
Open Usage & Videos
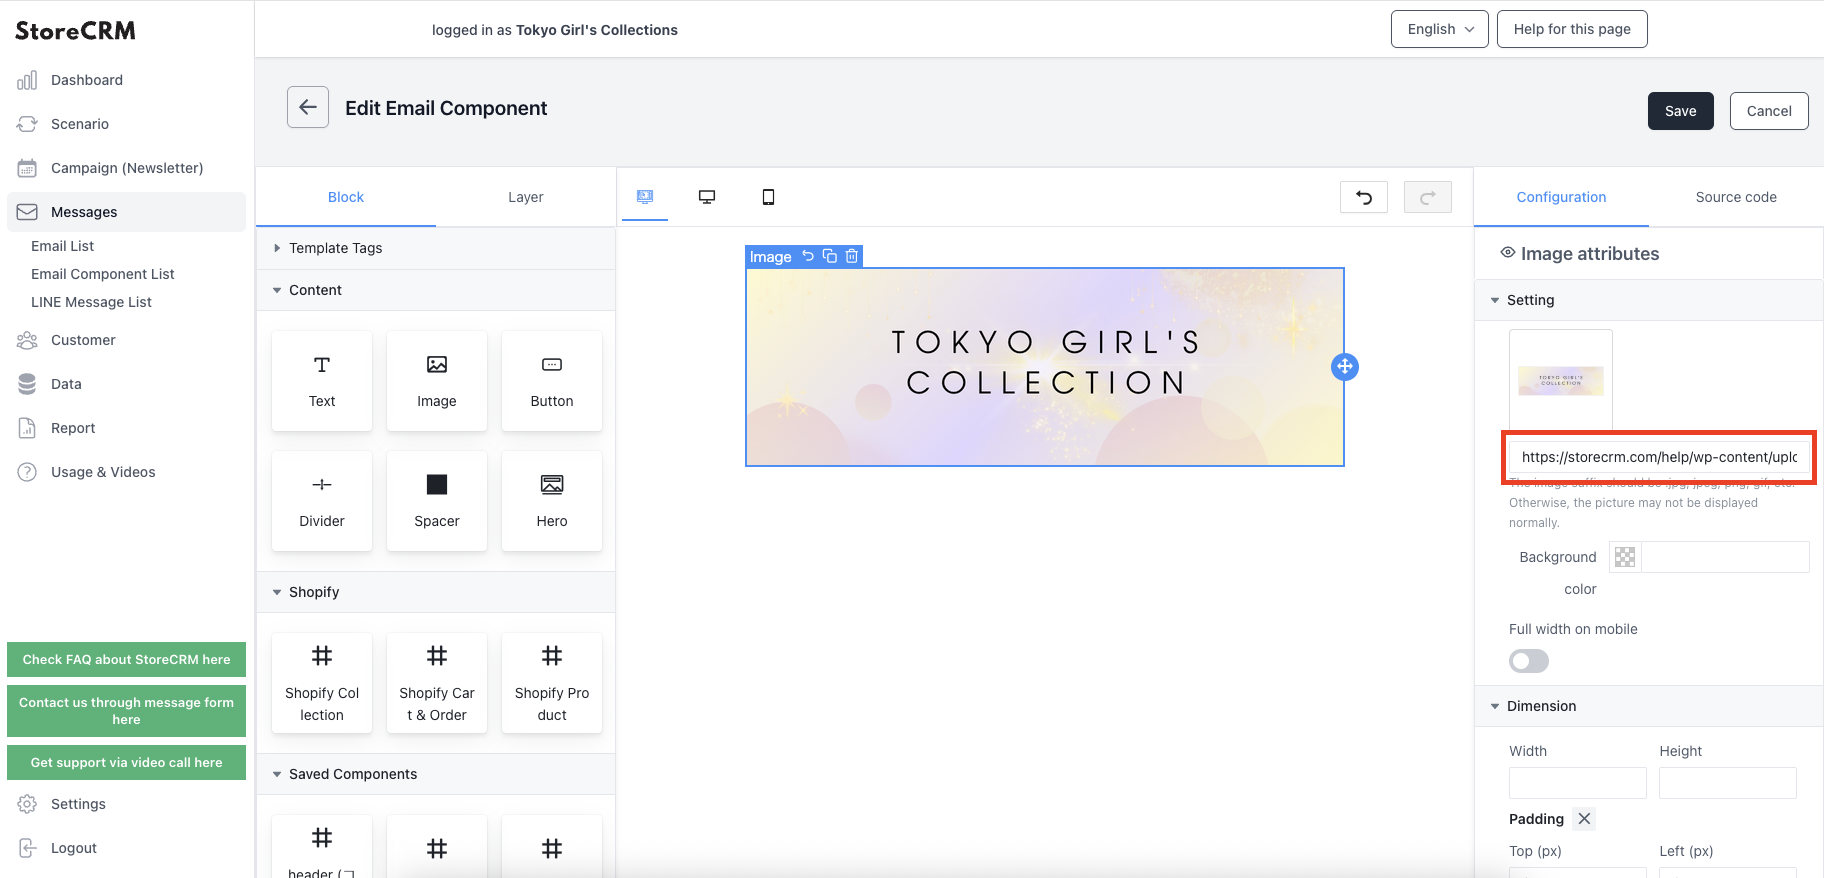pyautogui.click(x=103, y=472)
